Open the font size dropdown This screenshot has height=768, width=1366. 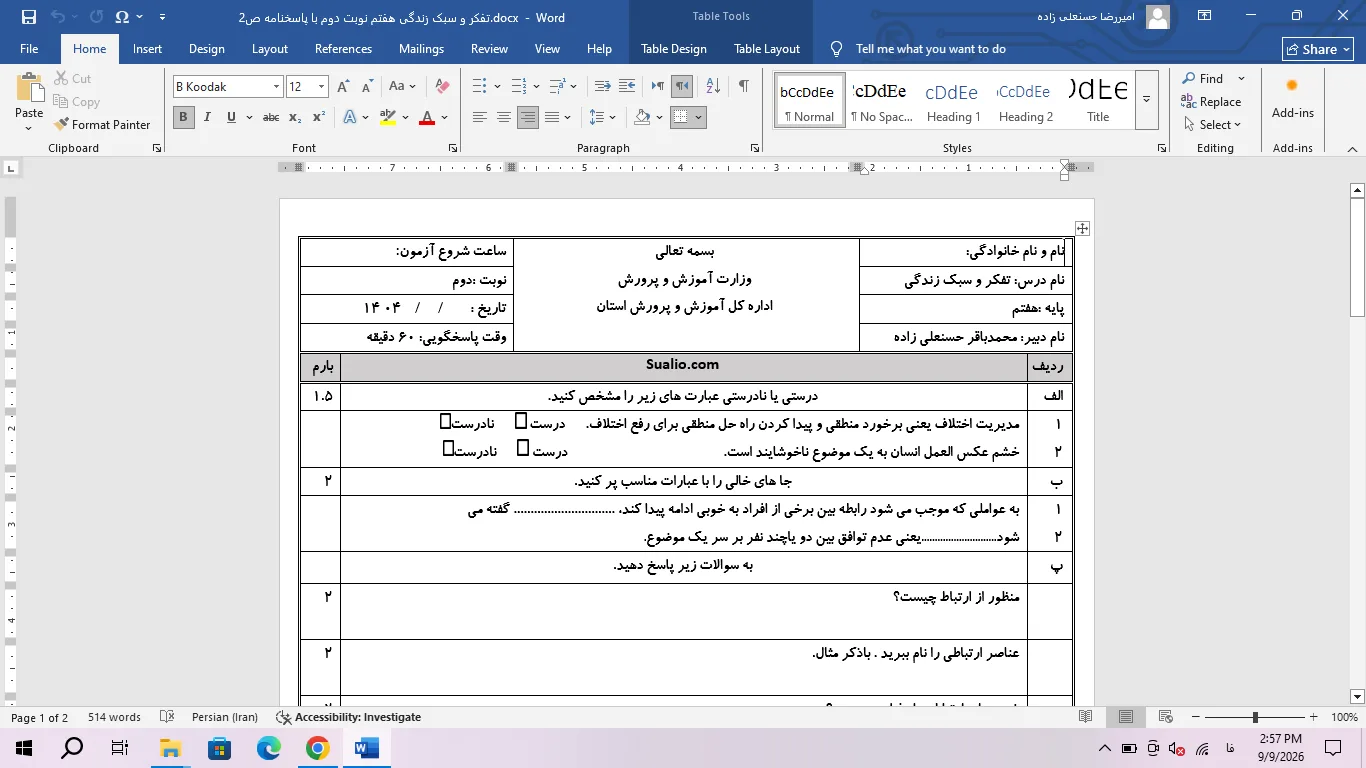click(x=321, y=87)
